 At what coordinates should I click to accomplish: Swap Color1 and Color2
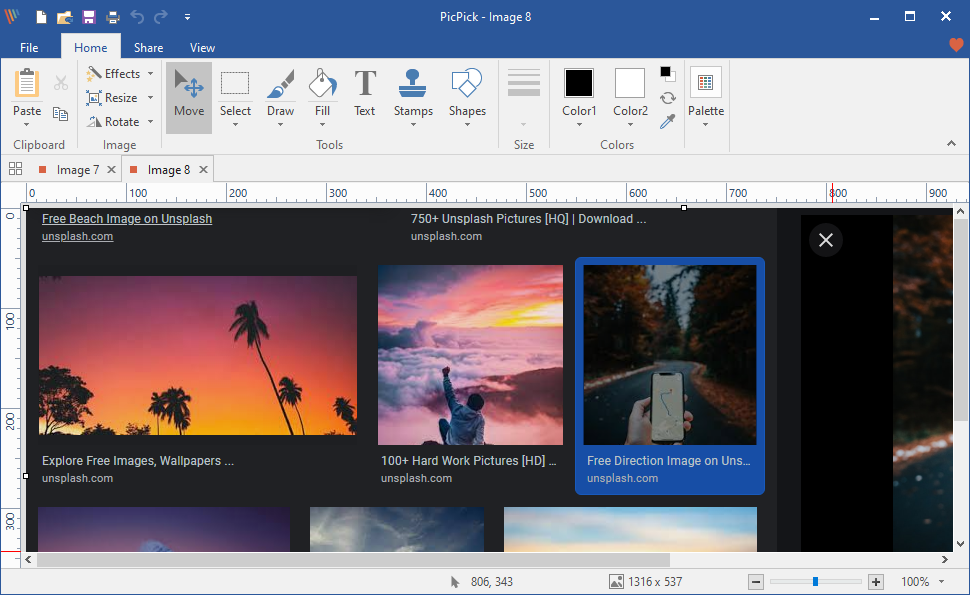(x=667, y=98)
